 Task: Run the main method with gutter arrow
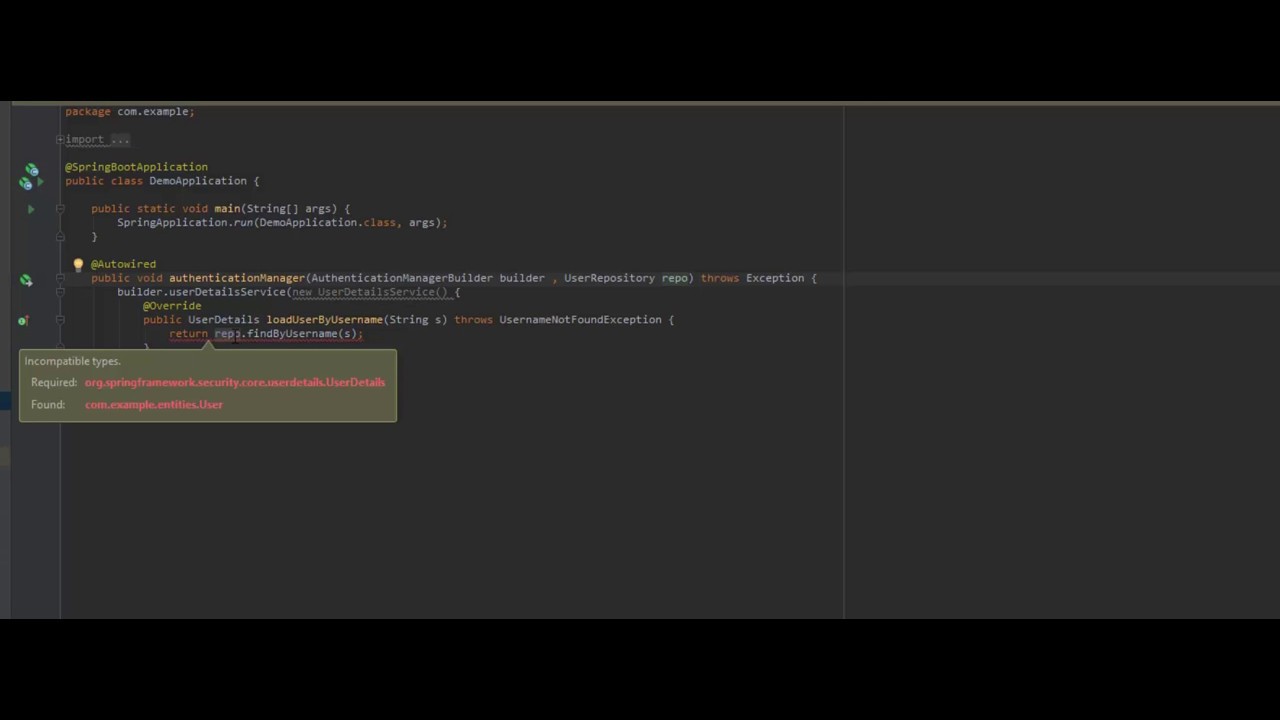pyautogui.click(x=31, y=209)
